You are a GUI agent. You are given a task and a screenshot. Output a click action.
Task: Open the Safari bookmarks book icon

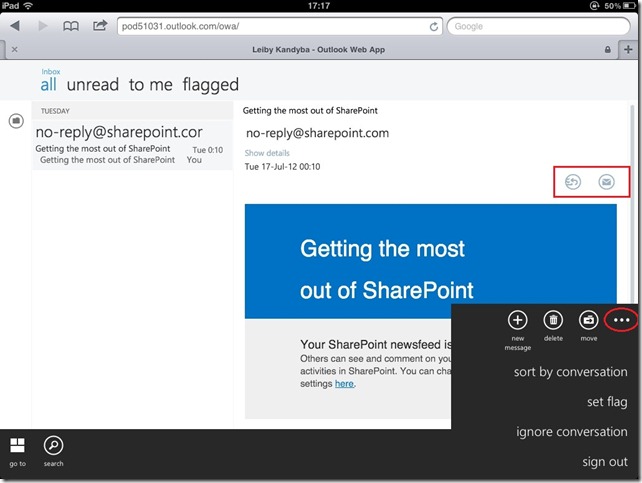[71, 26]
